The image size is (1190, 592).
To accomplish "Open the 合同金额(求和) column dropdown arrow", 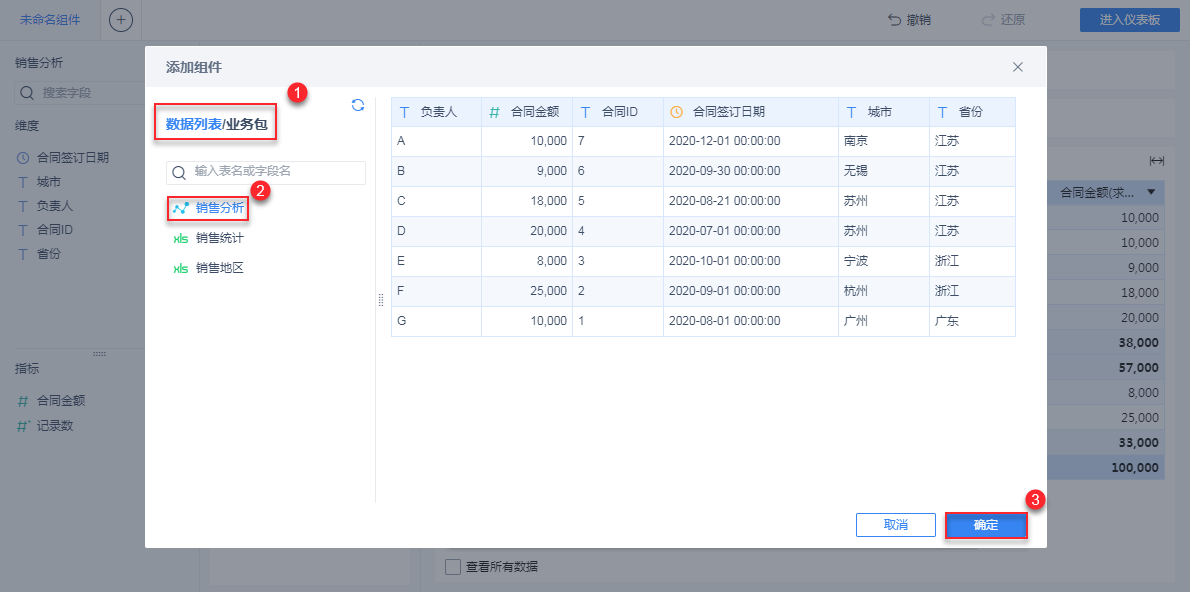I will pos(1152,192).
